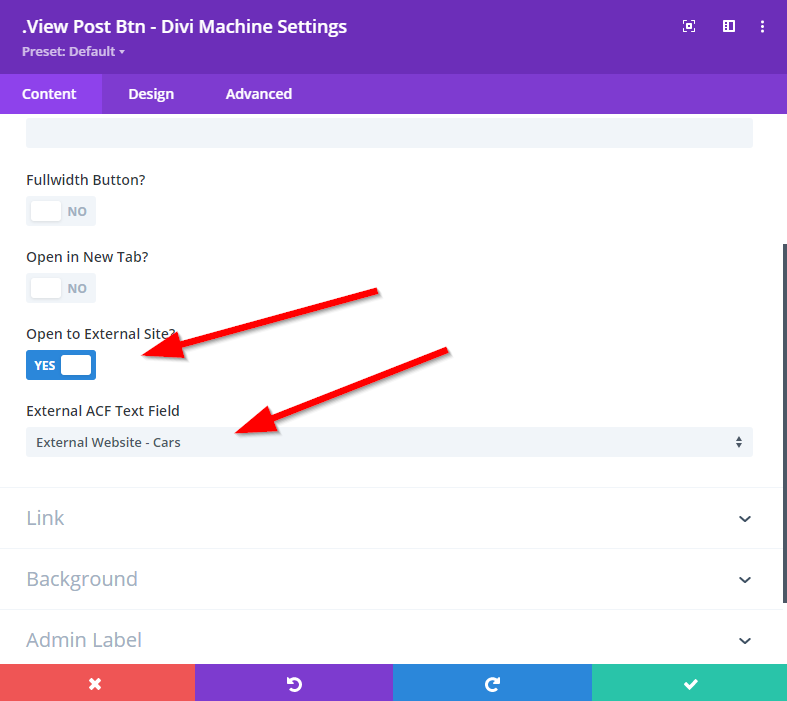Select the Content tab

pyautogui.click(x=49, y=94)
